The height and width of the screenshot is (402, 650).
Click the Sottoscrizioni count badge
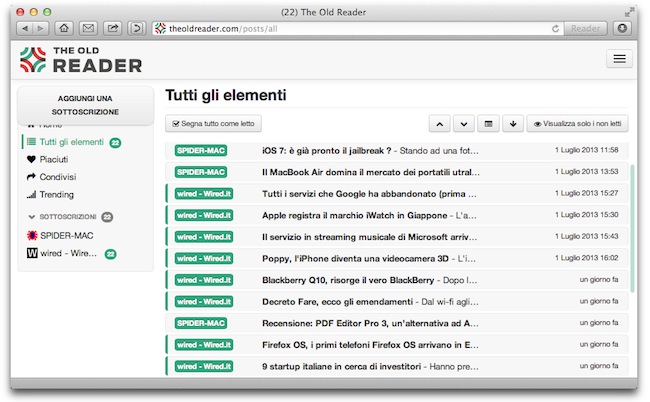point(107,217)
